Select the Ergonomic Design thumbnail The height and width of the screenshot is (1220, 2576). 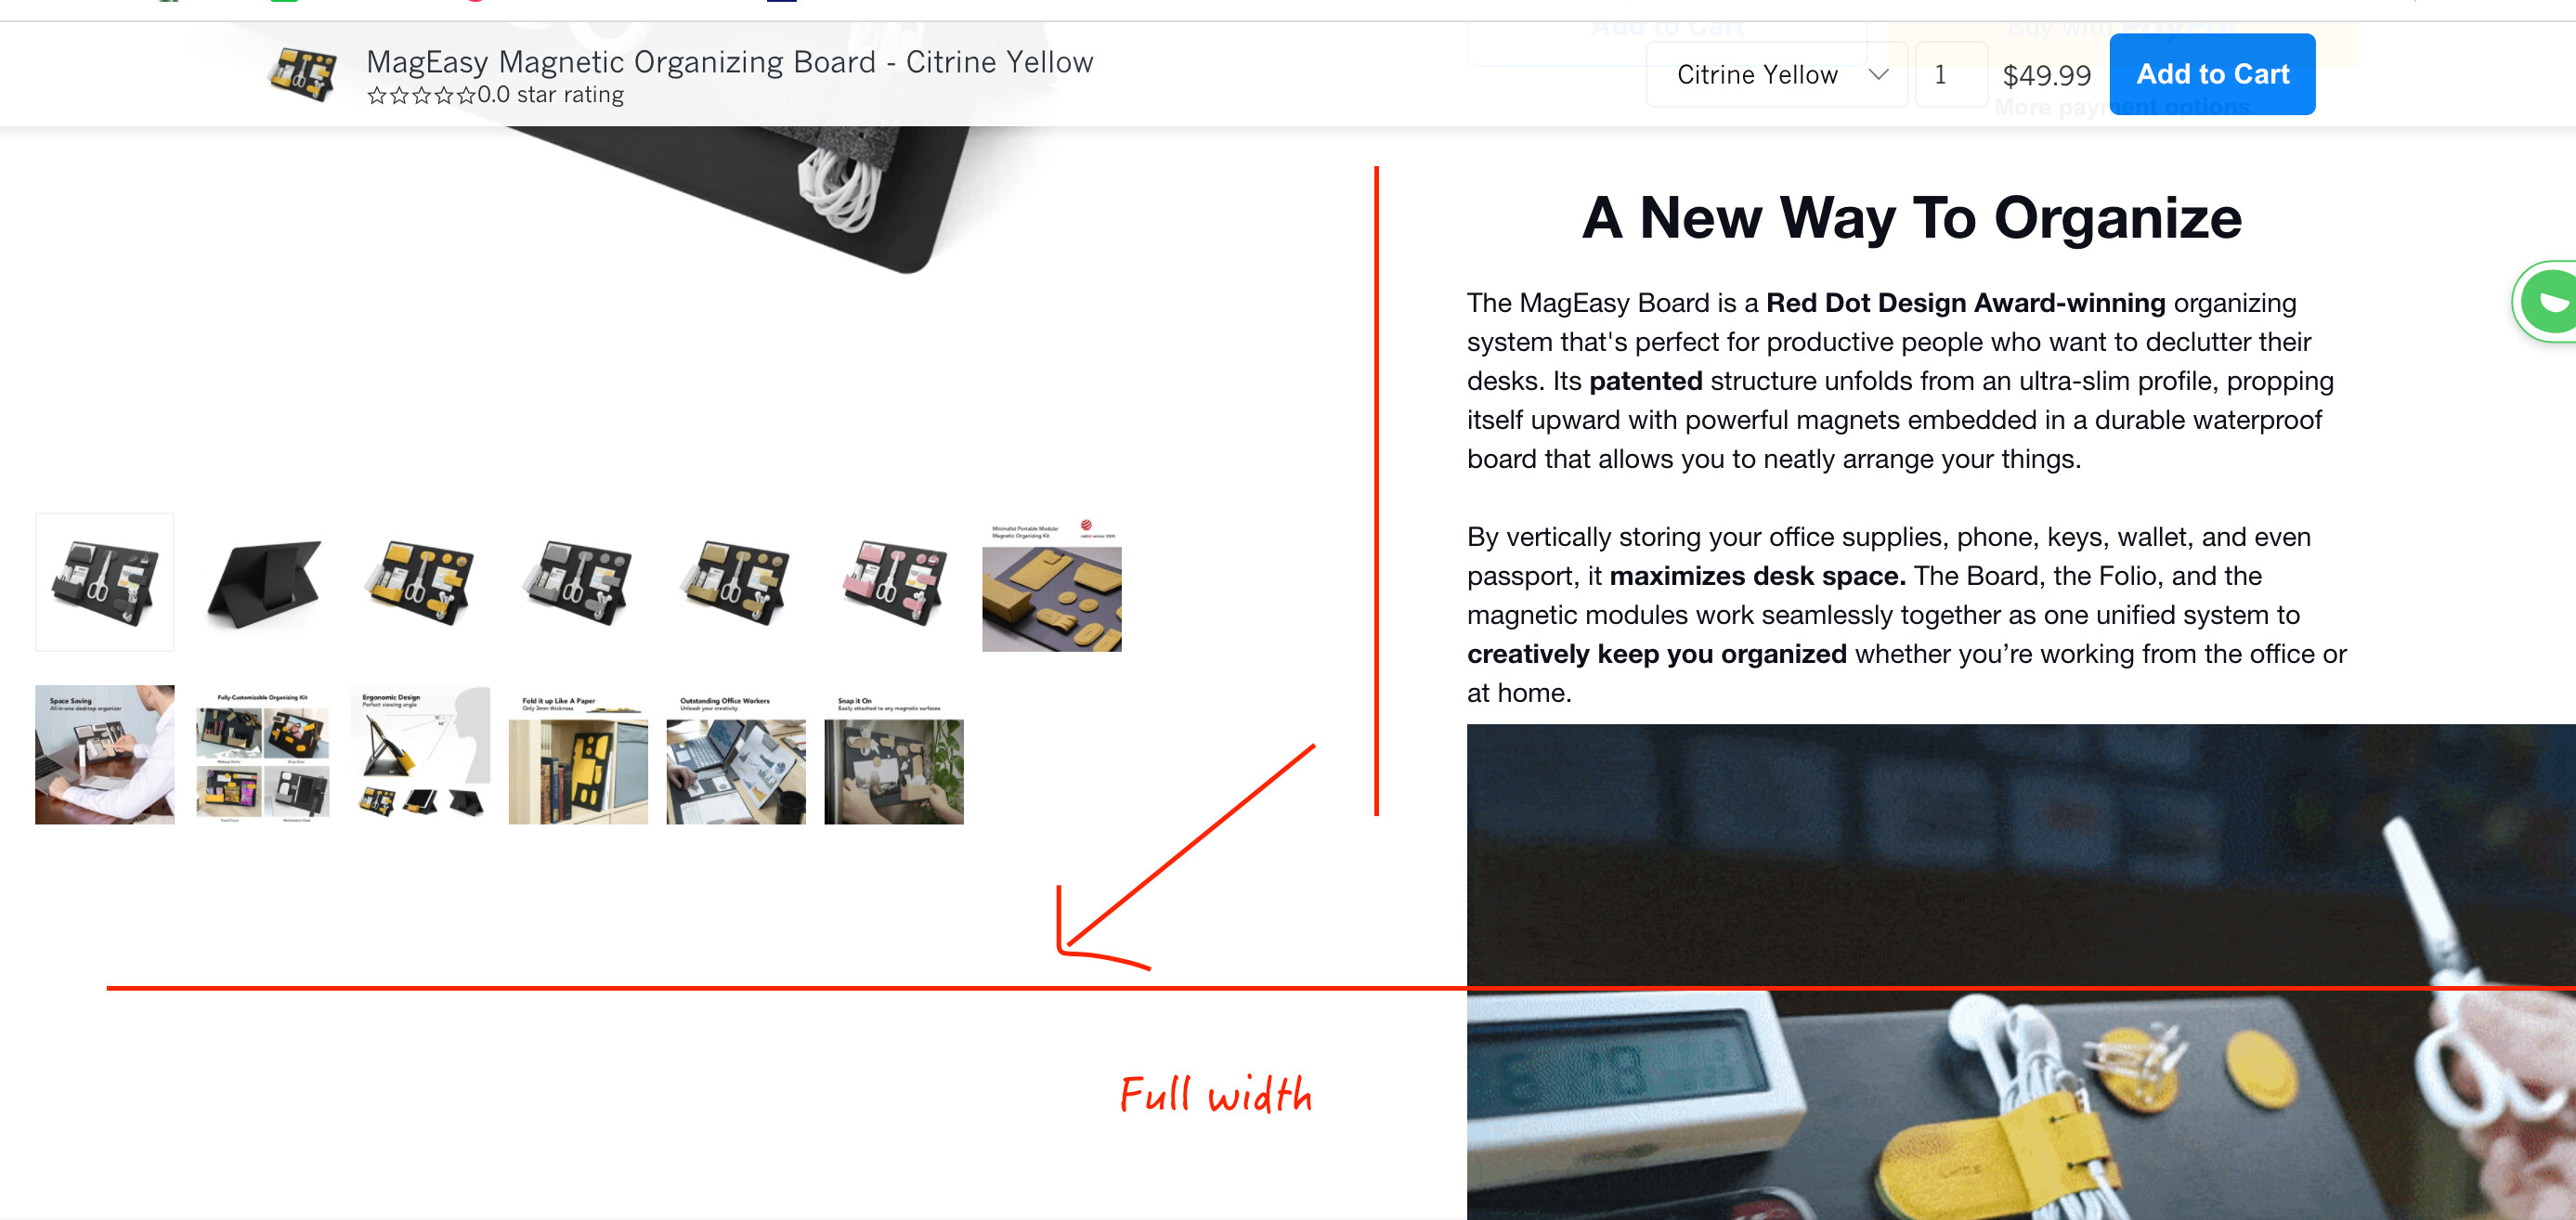tap(421, 755)
